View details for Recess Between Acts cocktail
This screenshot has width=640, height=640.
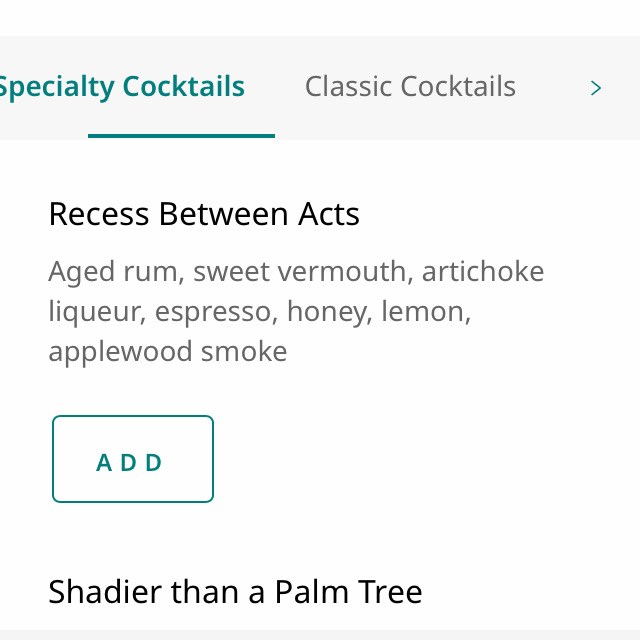pos(204,214)
